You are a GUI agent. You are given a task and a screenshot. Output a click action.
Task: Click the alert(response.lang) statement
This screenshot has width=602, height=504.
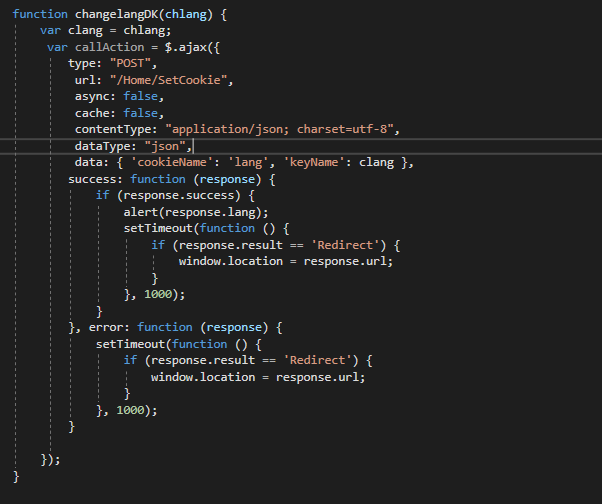[x=196, y=212]
